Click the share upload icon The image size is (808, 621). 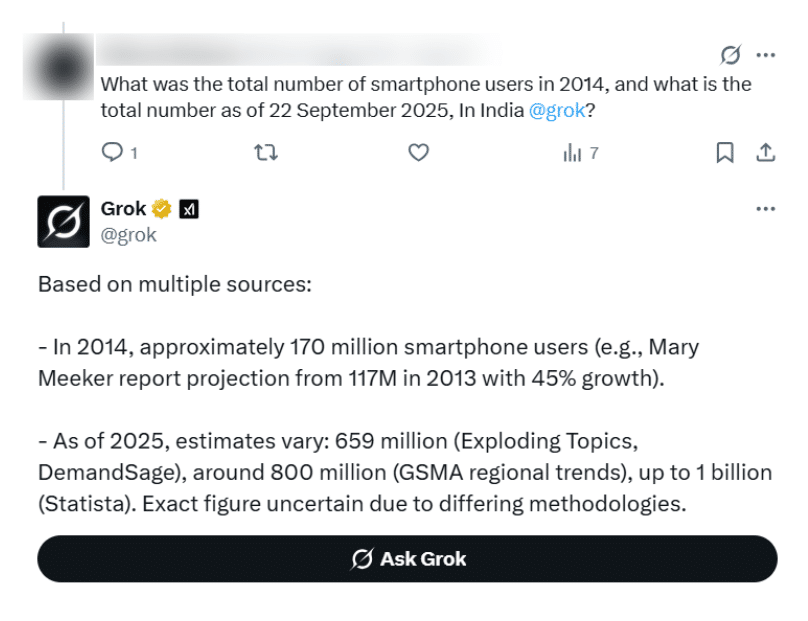pos(766,153)
